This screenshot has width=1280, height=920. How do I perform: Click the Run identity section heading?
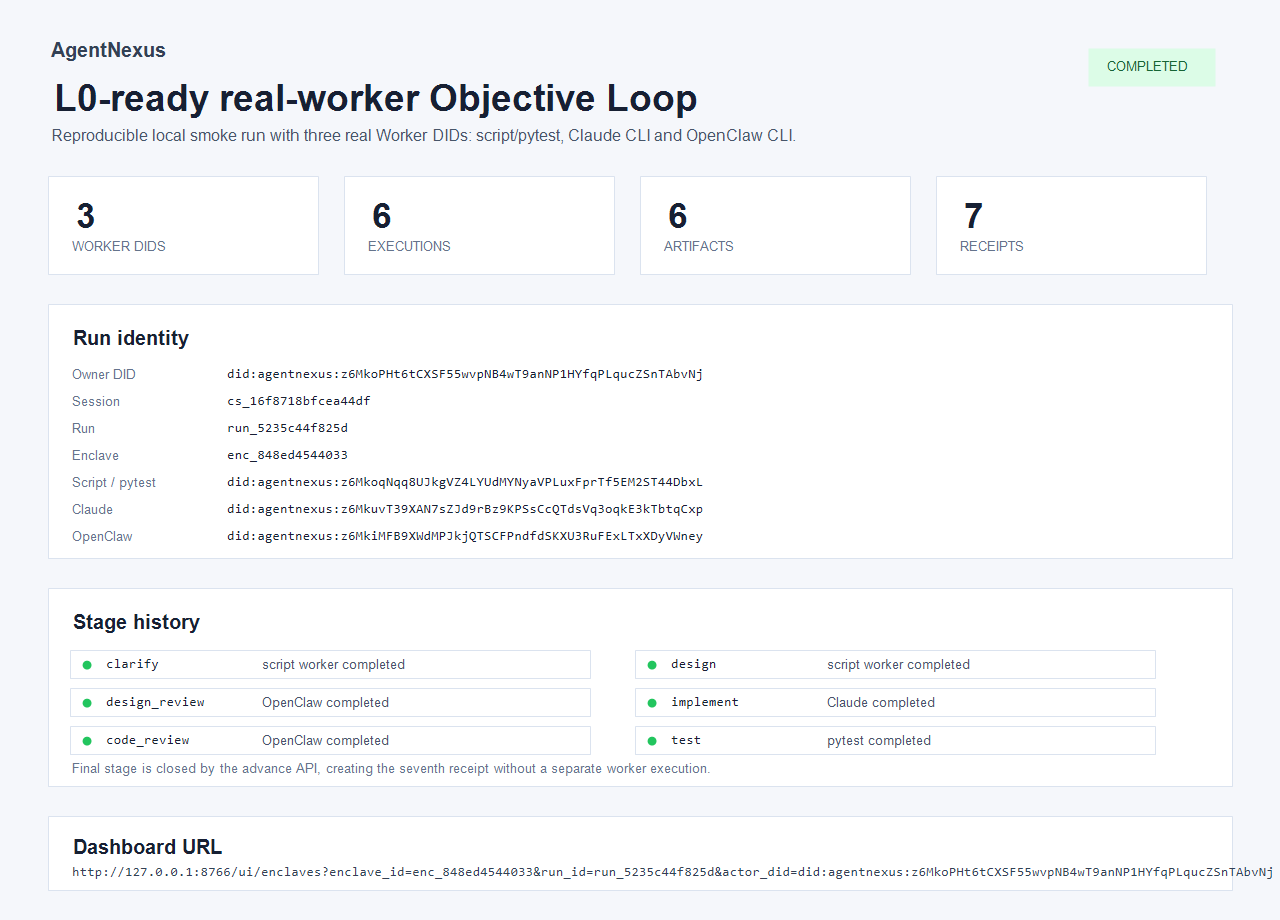click(x=131, y=338)
